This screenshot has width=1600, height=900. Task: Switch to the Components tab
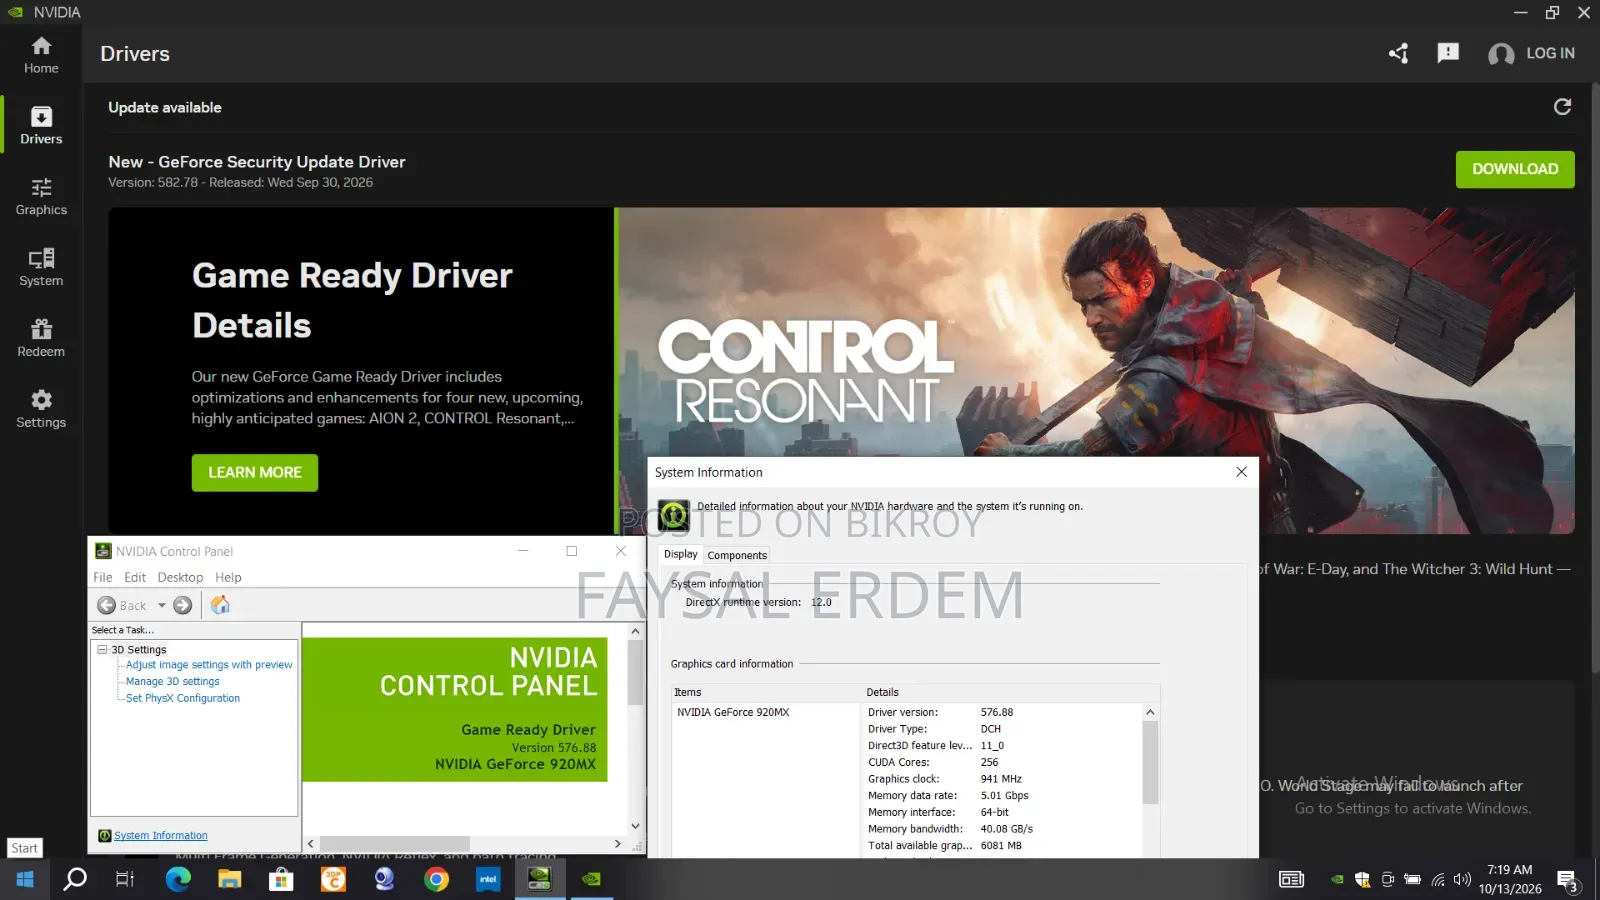[737, 555]
